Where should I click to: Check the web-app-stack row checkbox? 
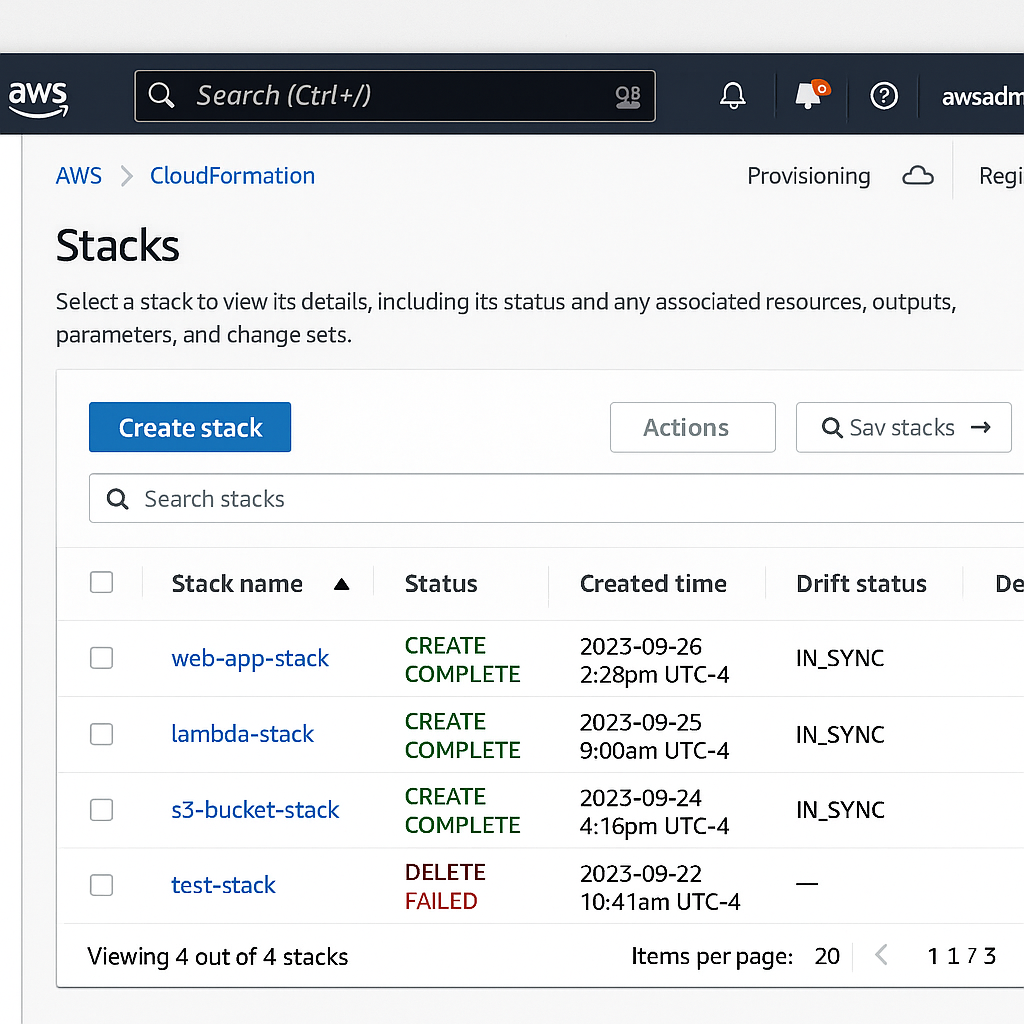pos(102,658)
